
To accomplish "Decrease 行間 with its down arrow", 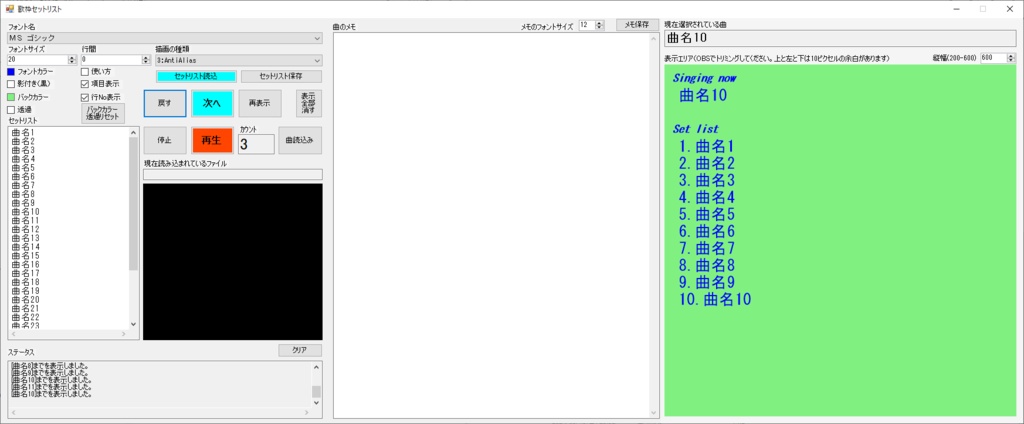I will (x=146, y=63).
